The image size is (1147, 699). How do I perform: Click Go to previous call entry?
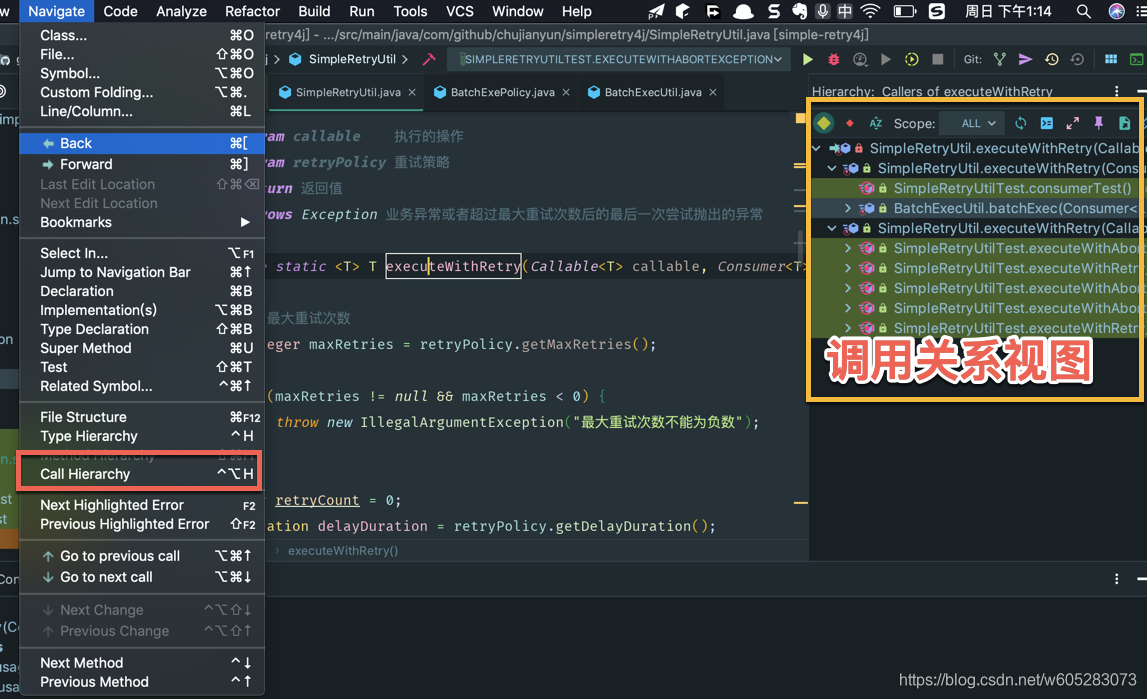(x=142, y=556)
